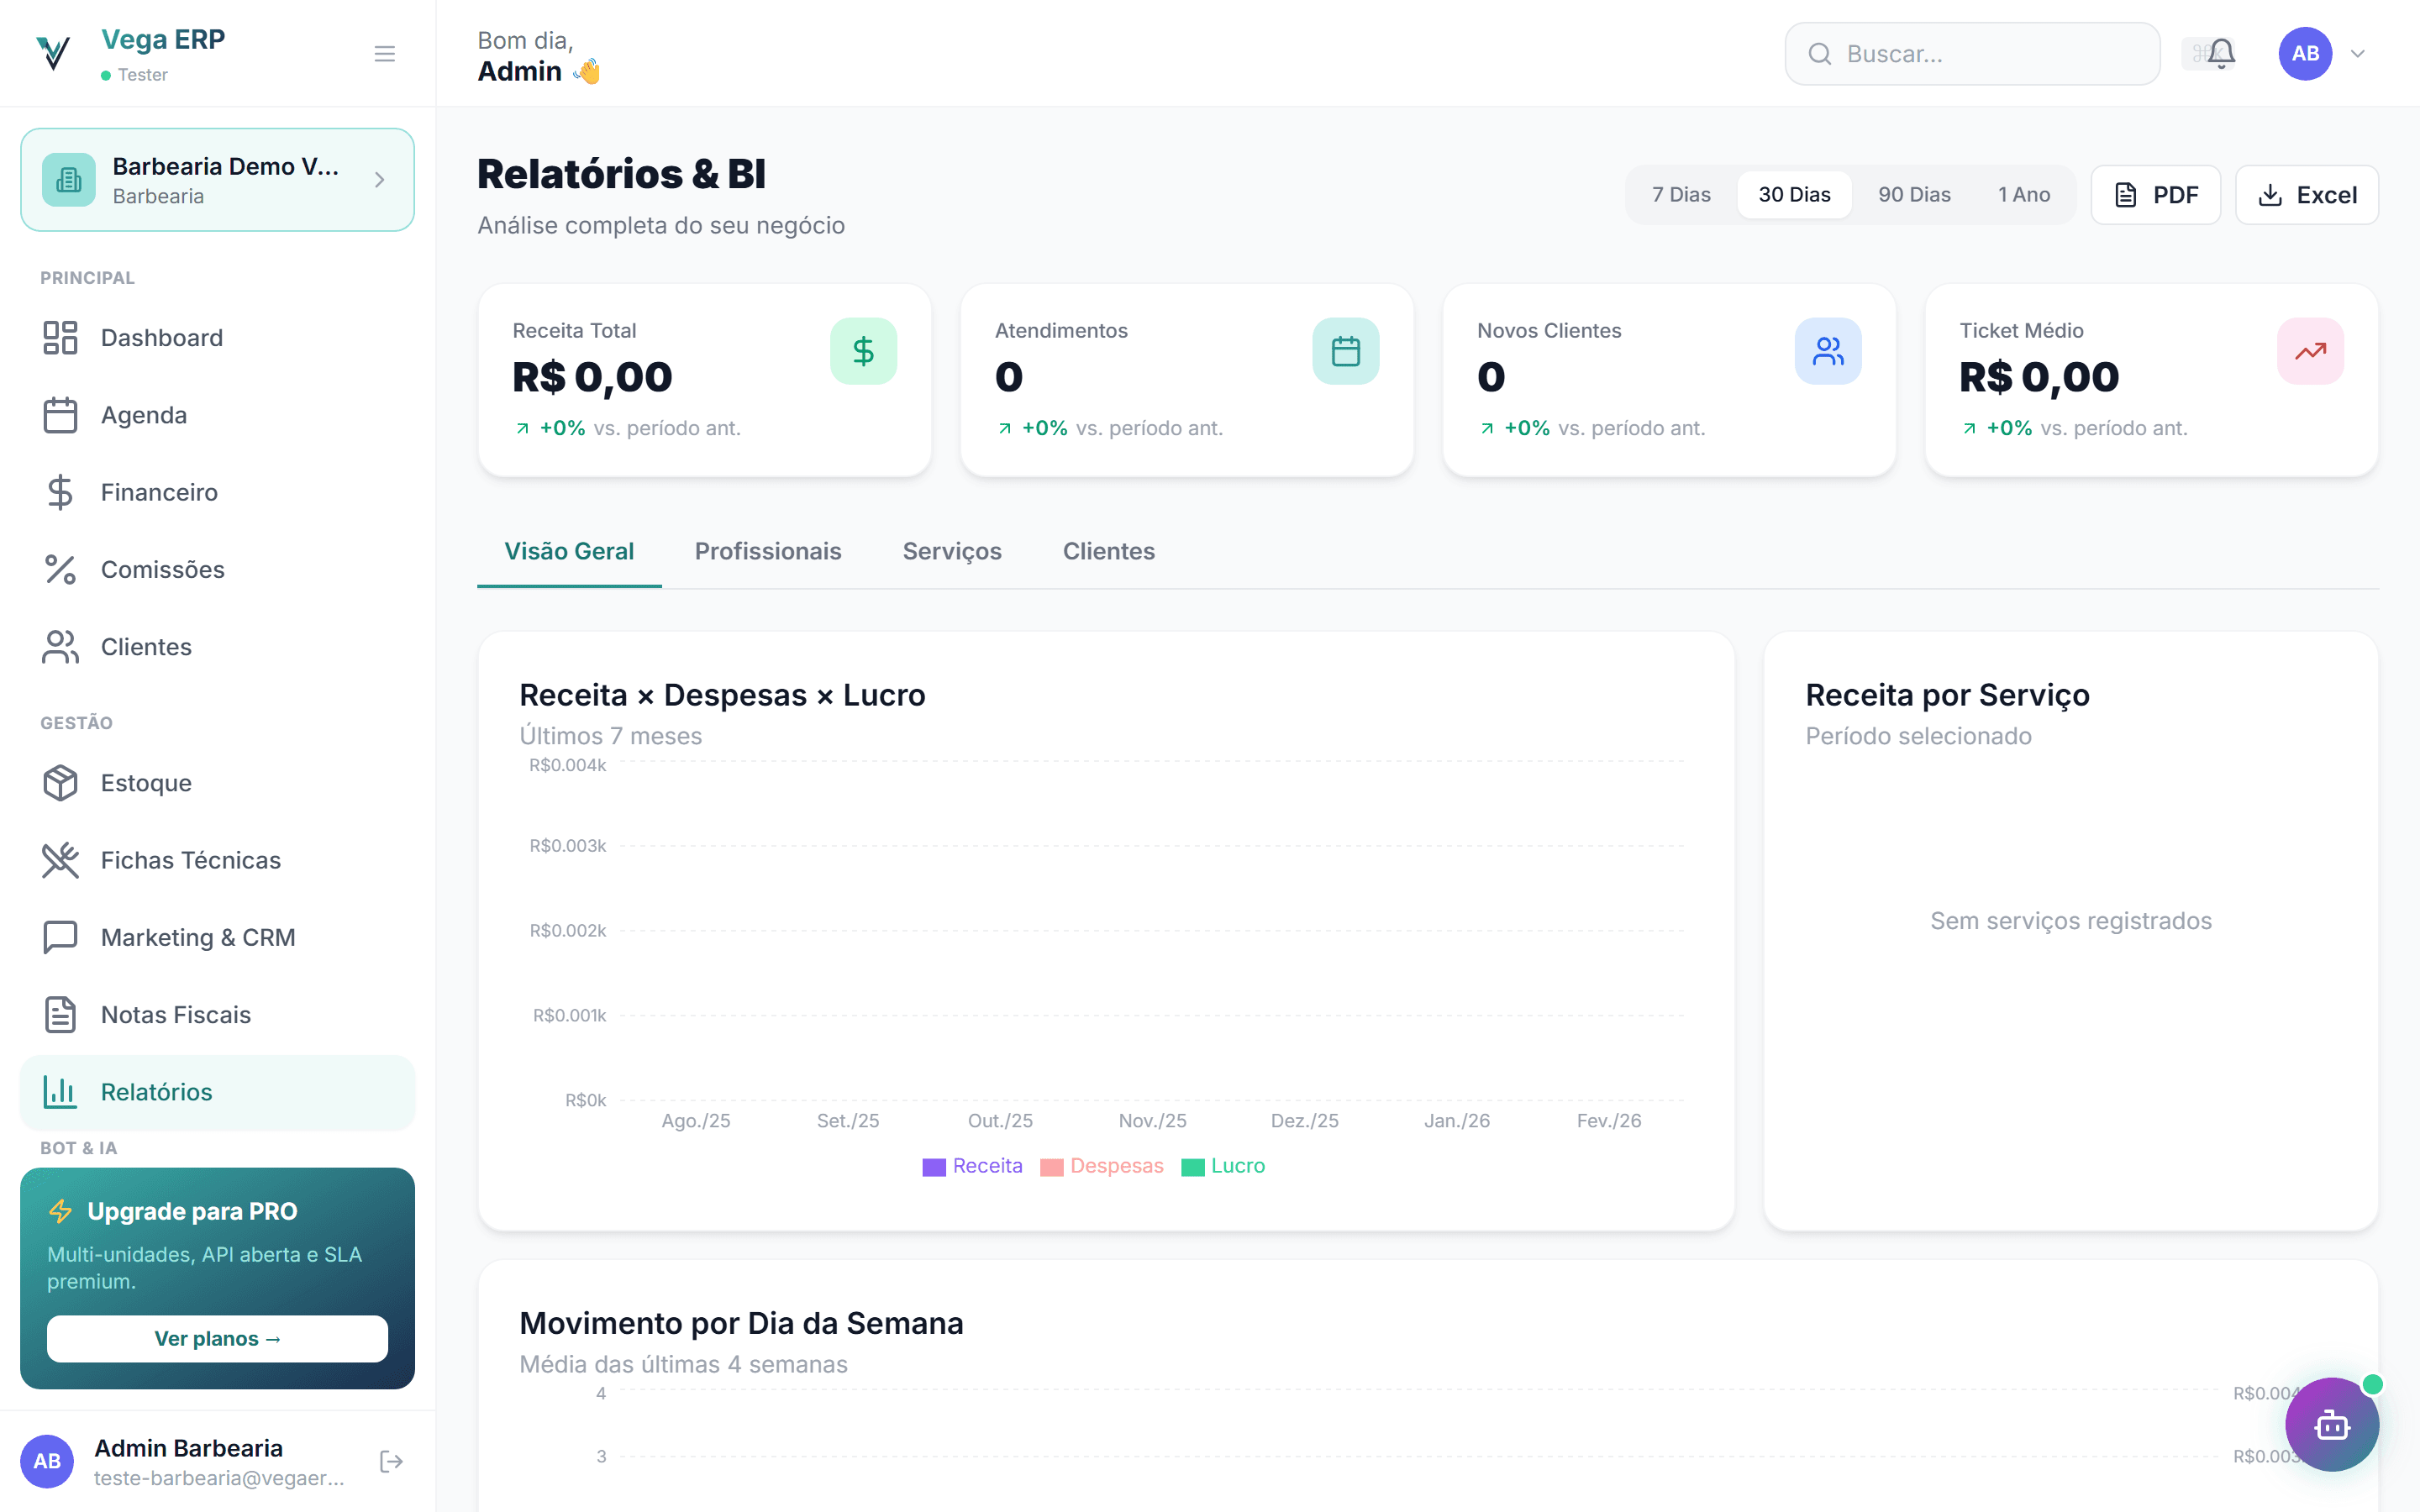Collapse sidebar using the hamburger menu icon
This screenshot has width=2420, height=1512.
tap(384, 54)
